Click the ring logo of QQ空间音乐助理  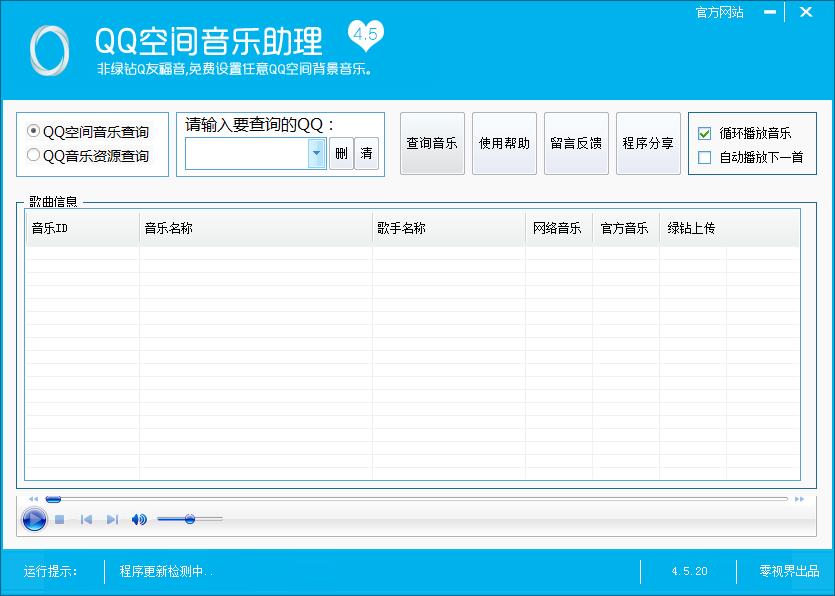50,51
